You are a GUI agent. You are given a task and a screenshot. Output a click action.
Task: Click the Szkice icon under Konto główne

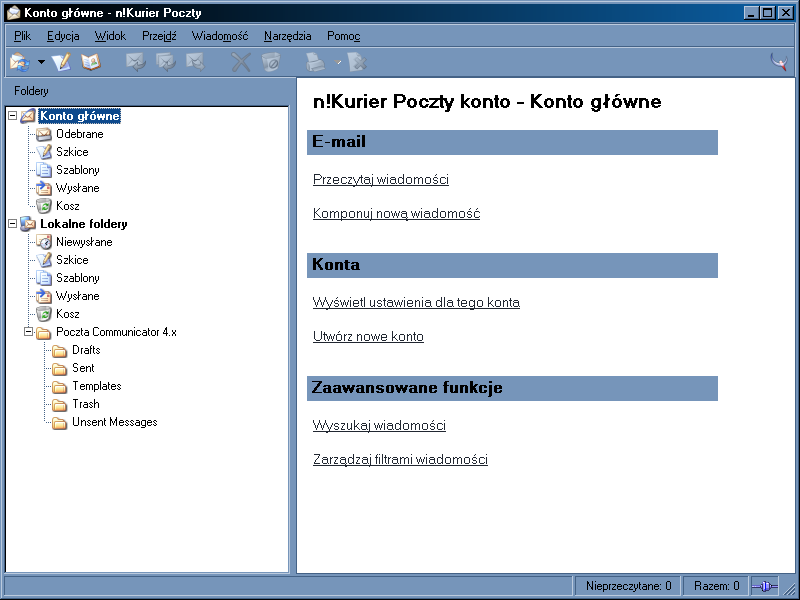(44, 152)
